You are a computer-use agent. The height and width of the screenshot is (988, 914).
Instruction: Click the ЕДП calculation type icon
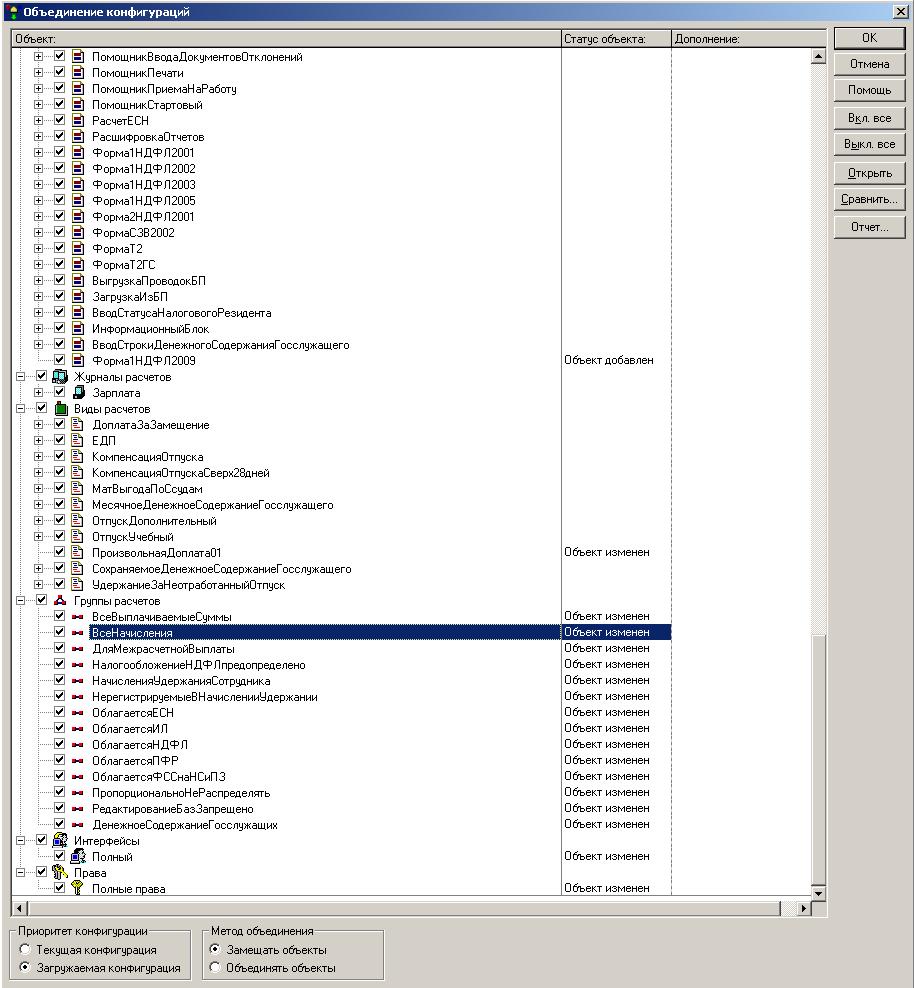click(x=77, y=440)
